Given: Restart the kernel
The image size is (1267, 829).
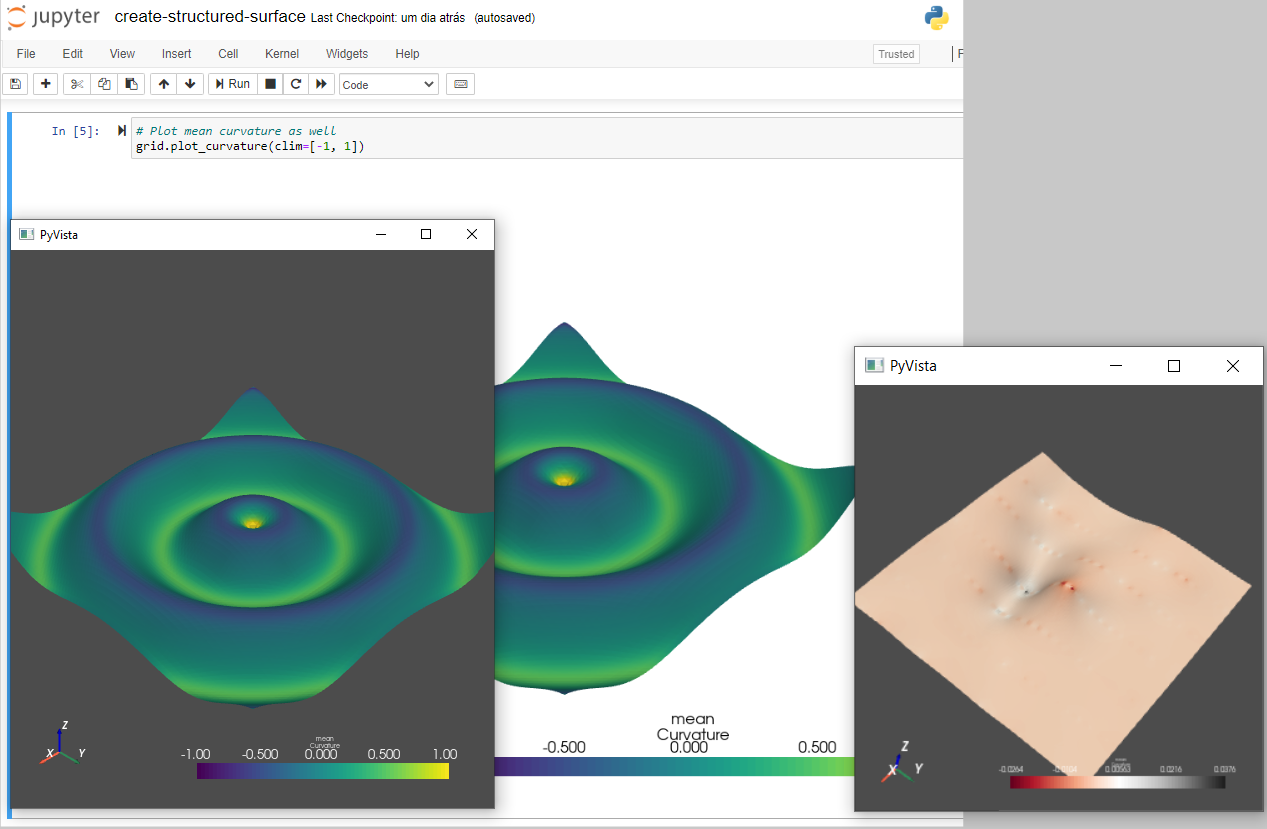Looking at the screenshot, I should pos(295,83).
